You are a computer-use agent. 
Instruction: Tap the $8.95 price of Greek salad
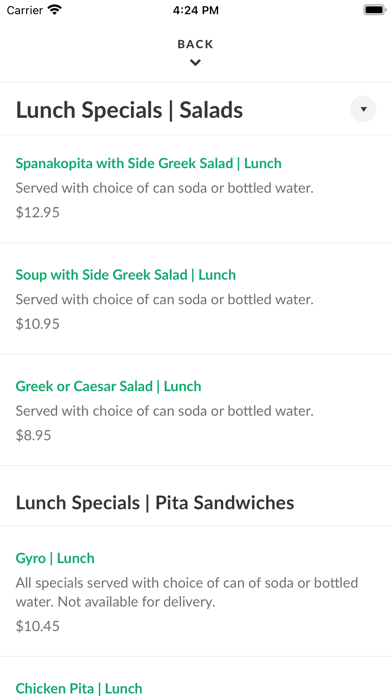click(34, 435)
